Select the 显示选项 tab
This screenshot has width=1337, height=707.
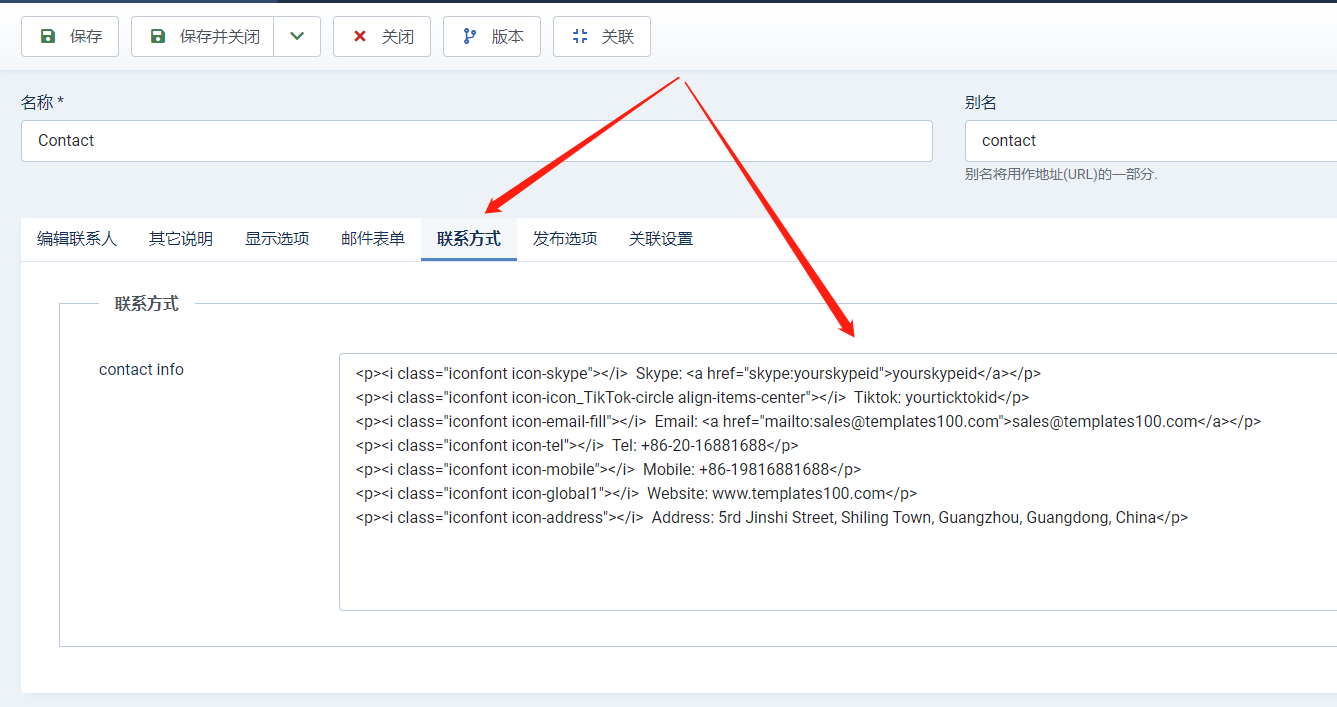277,239
